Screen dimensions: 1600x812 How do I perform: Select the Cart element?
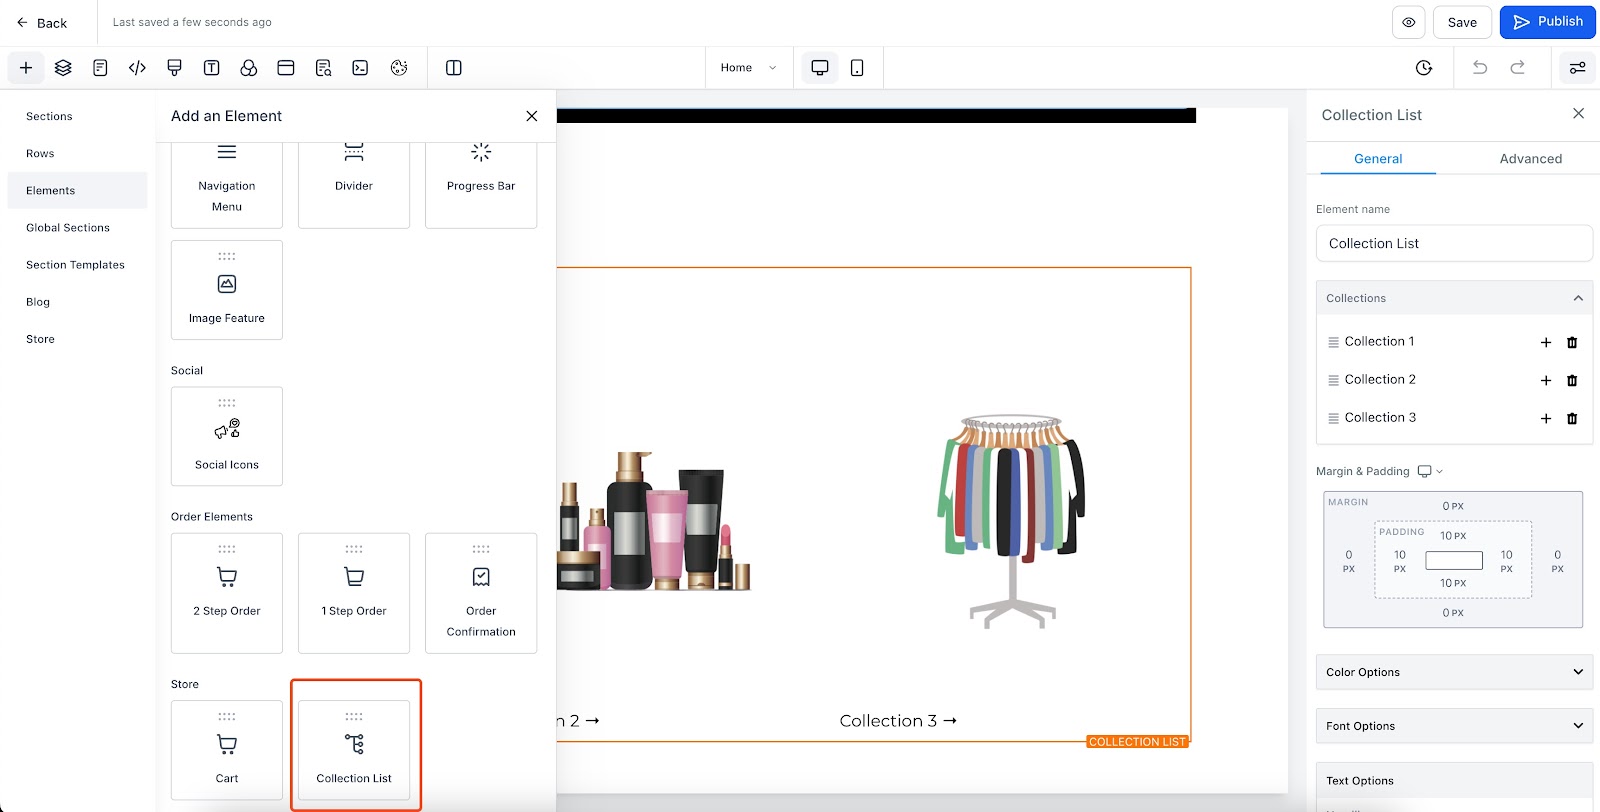tap(227, 750)
